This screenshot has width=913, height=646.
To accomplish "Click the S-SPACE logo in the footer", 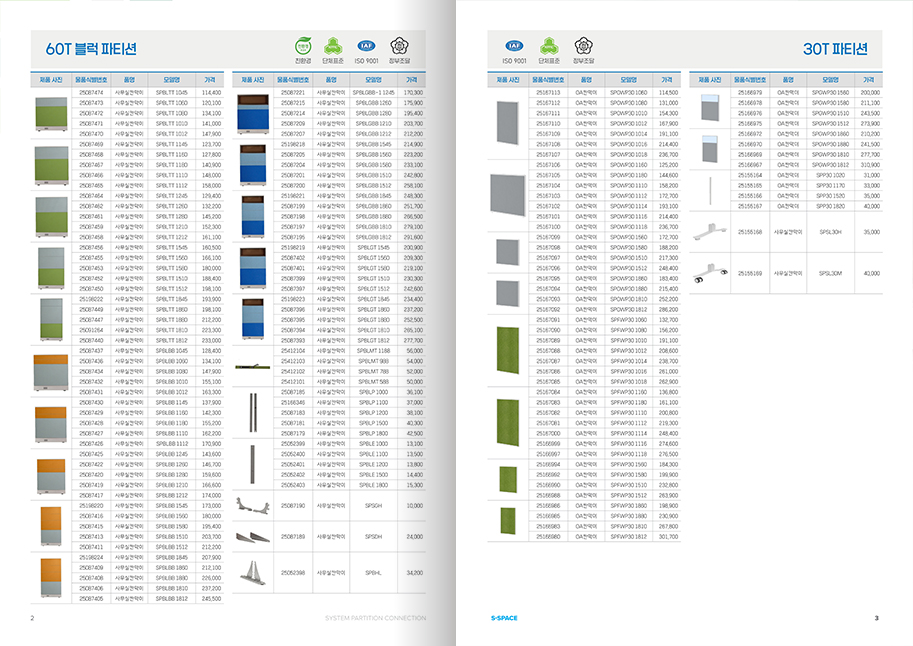I will (504, 618).
